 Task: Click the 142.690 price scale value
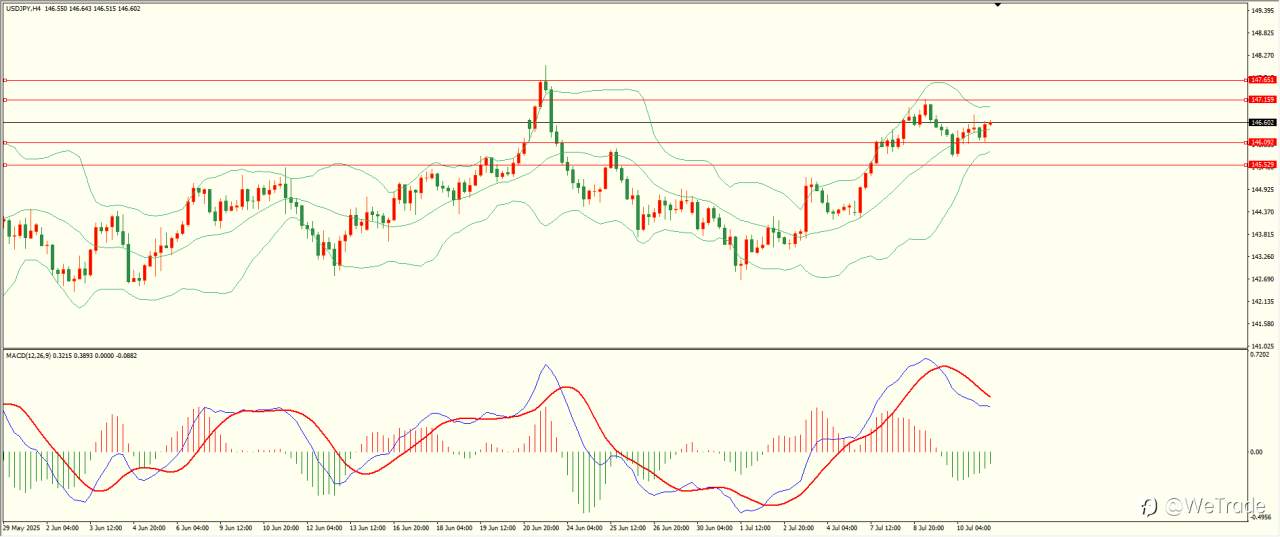pos(1262,279)
